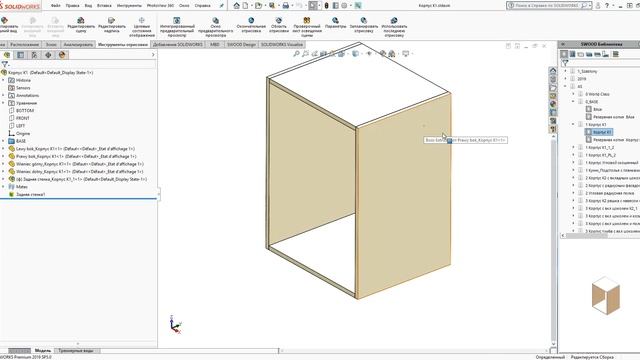Viewport: 640px width, 360px height.
Task: Switch to the Анализировать tab
Action: (78, 44)
